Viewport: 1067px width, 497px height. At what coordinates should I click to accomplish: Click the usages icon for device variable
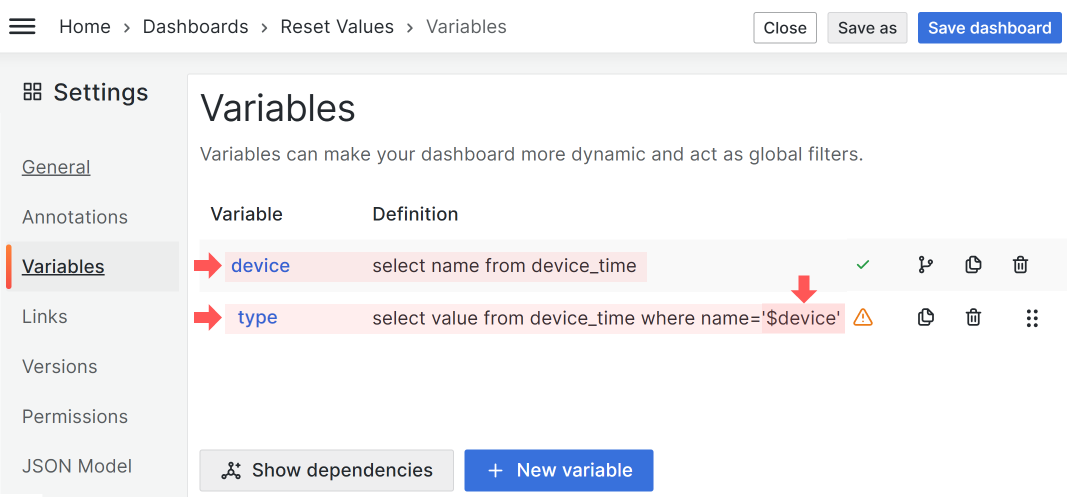pos(925,265)
